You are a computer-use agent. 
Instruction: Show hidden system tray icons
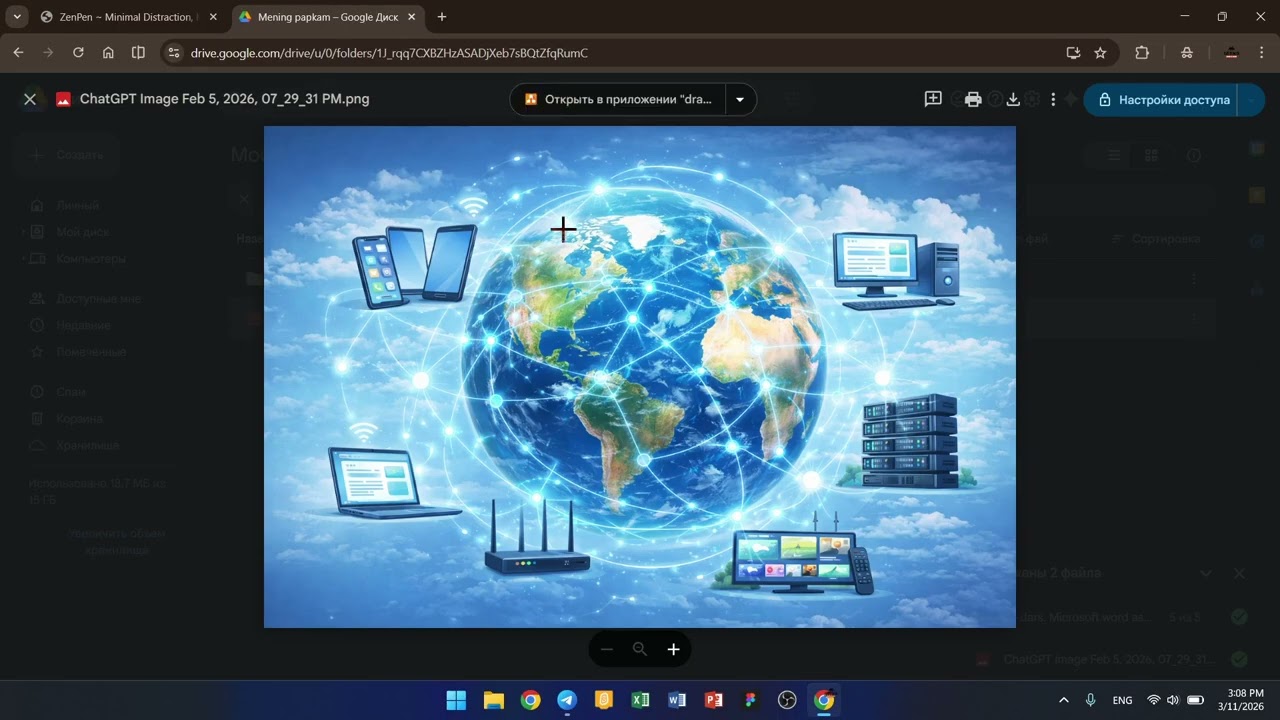pyautogui.click(x=1063, y=700)
